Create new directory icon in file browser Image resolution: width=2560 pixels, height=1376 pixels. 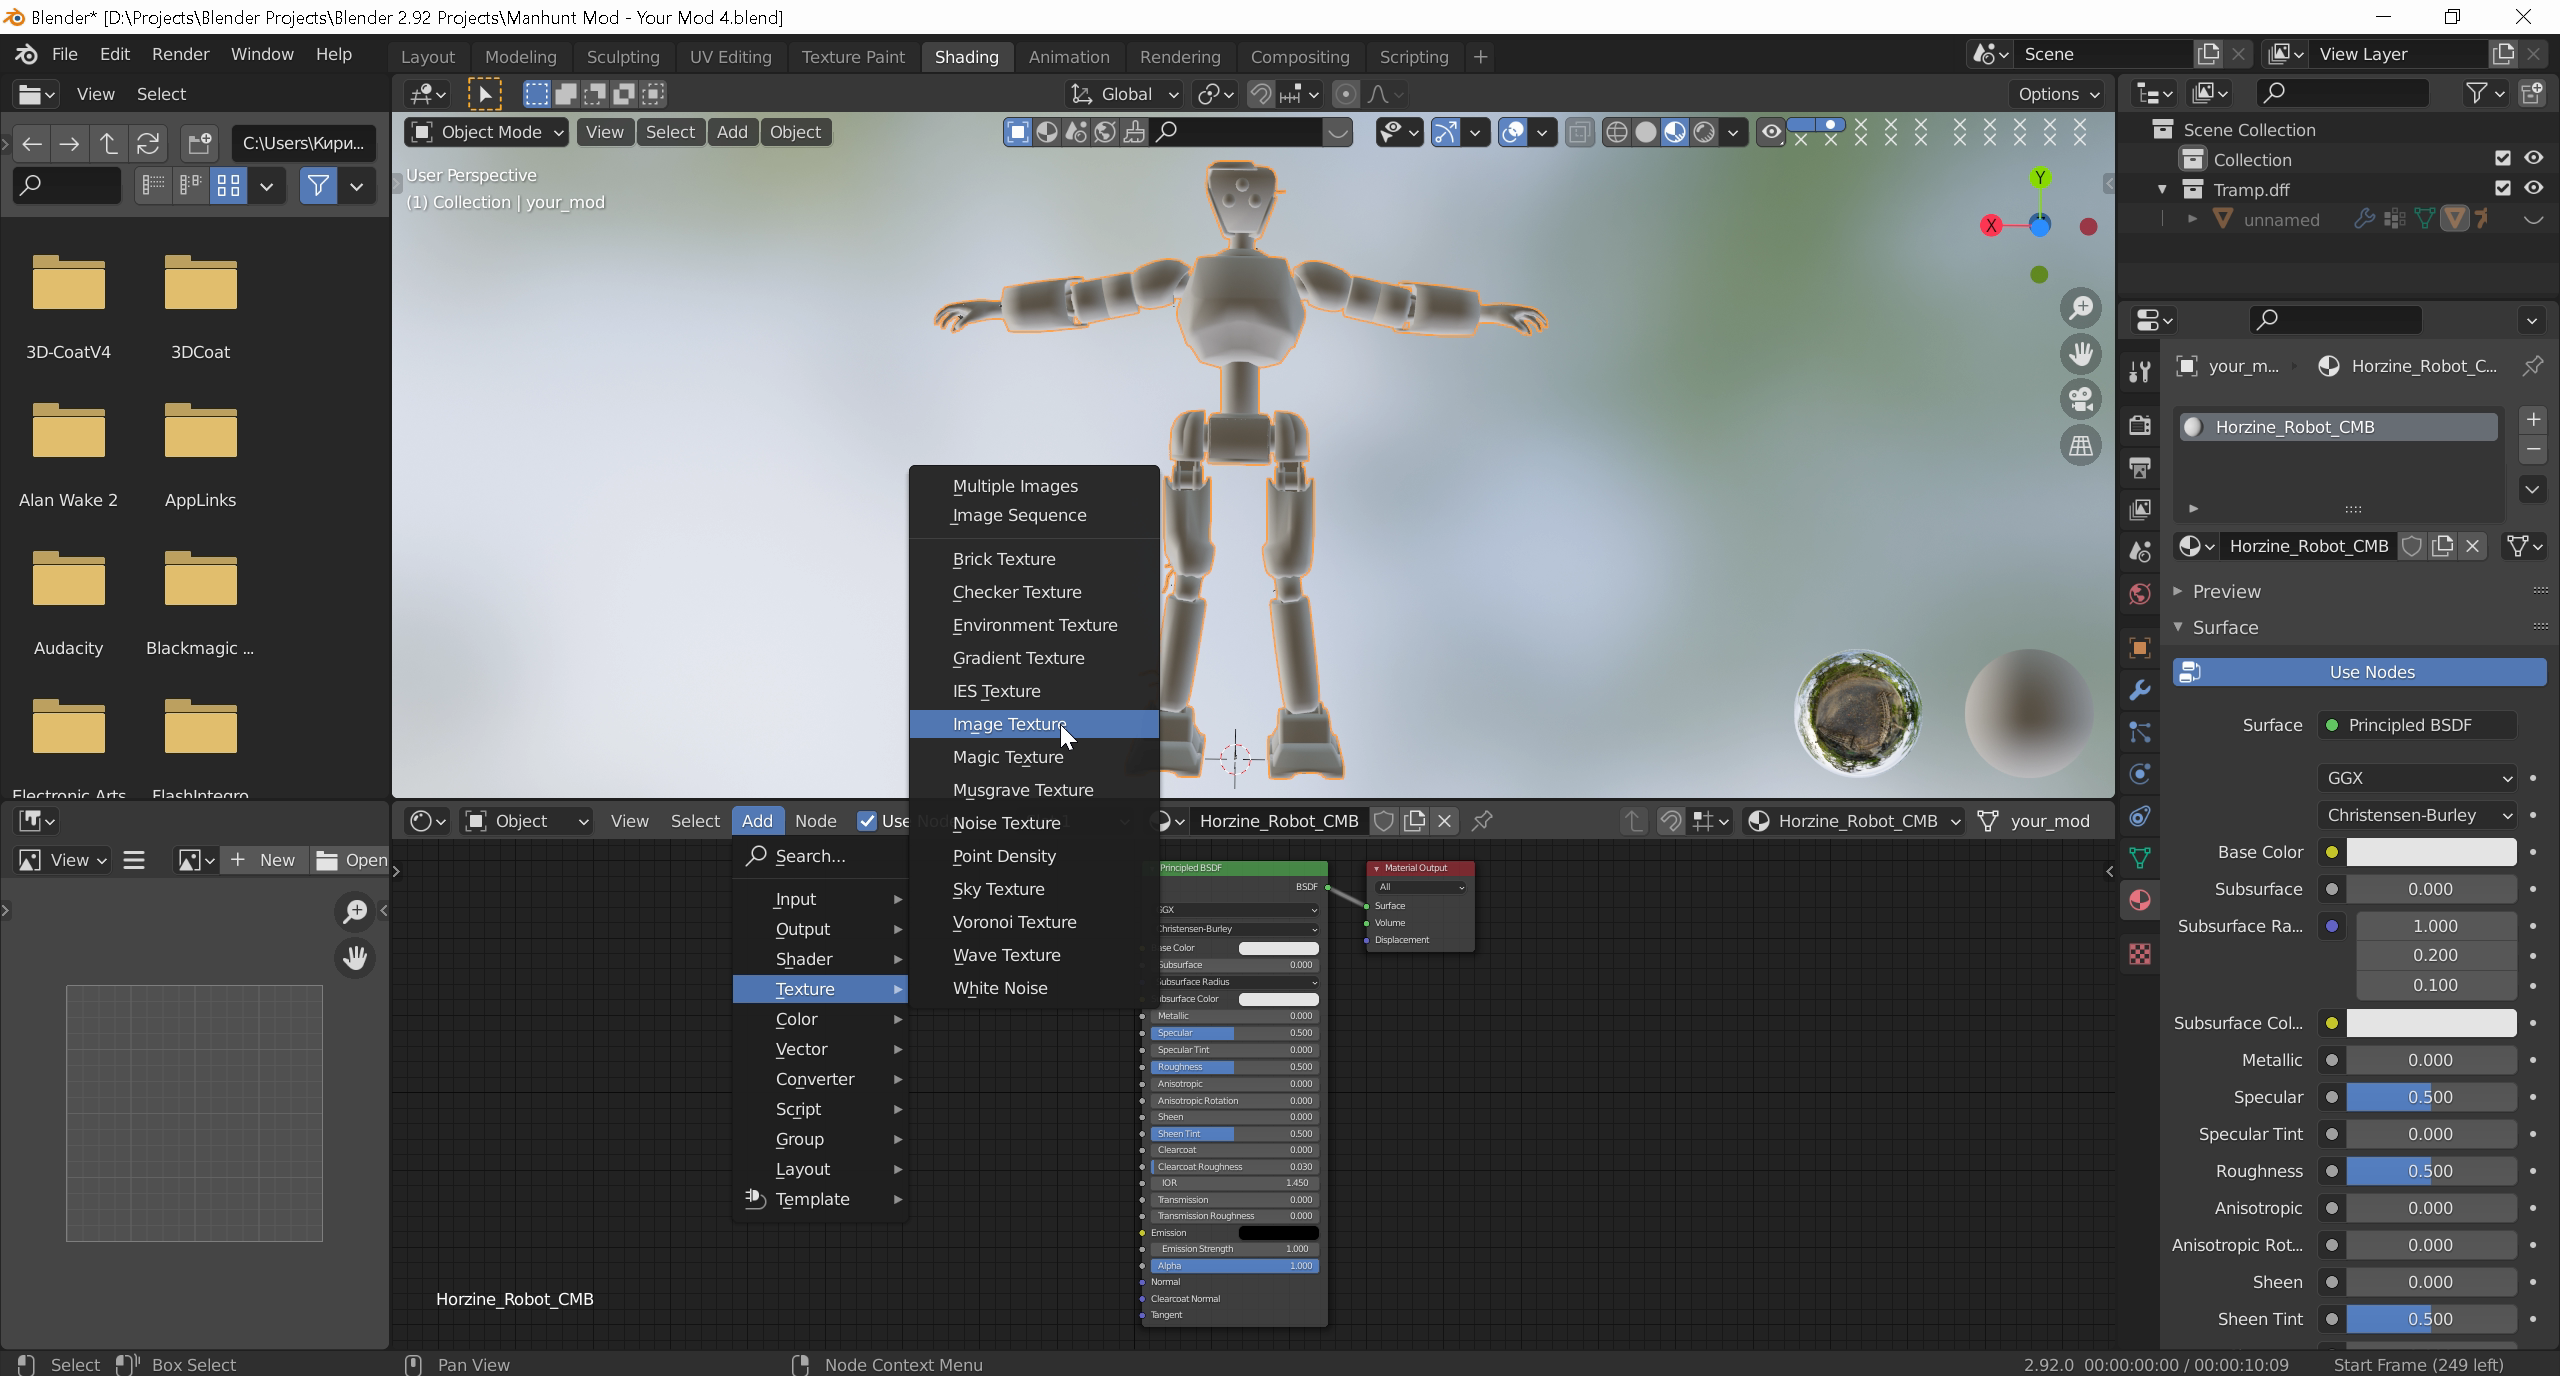(199, 143)
